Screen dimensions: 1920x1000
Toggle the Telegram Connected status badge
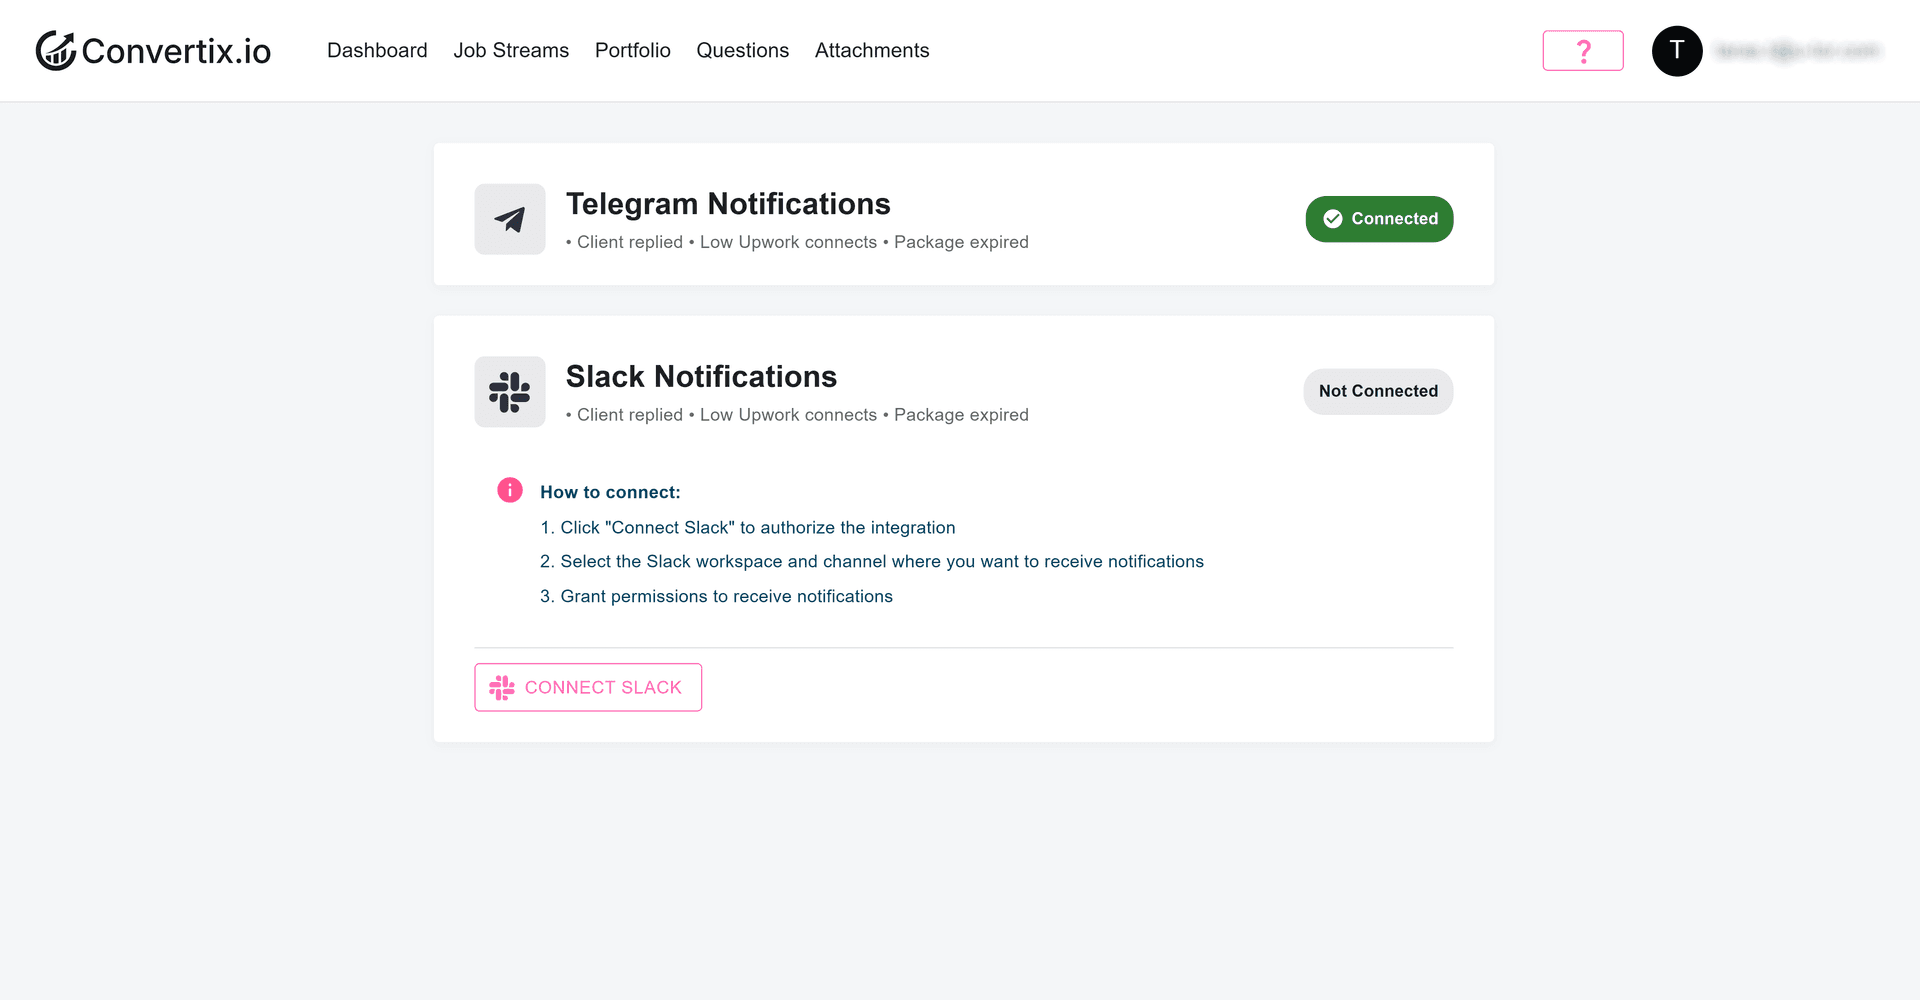(x=1379, y=219)
